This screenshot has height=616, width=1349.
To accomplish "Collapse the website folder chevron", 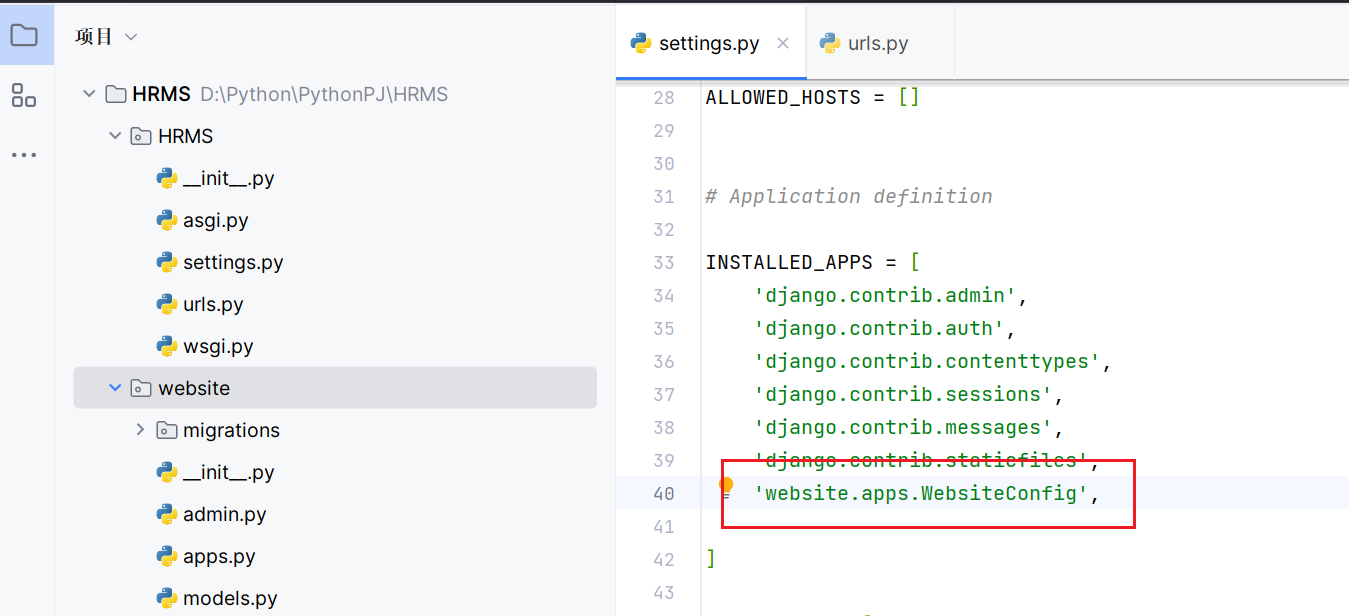I will (115, 388).
